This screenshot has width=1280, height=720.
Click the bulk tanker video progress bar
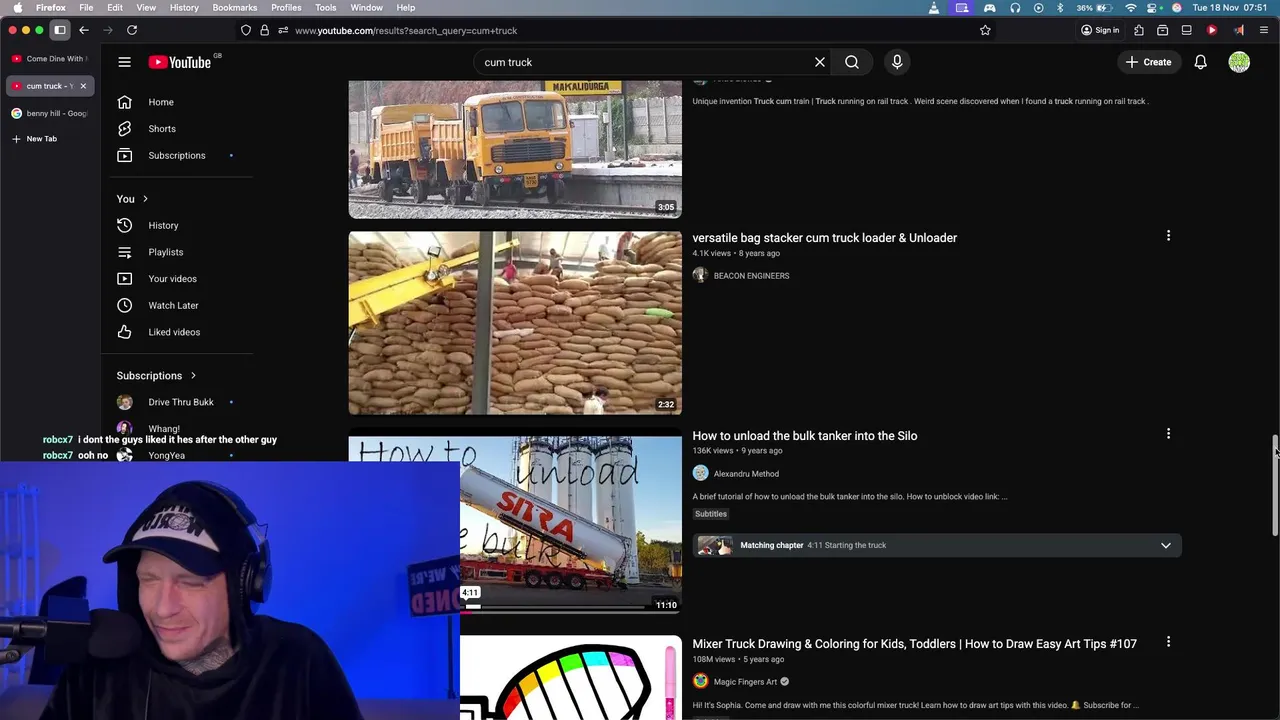[x=570, y=606]
